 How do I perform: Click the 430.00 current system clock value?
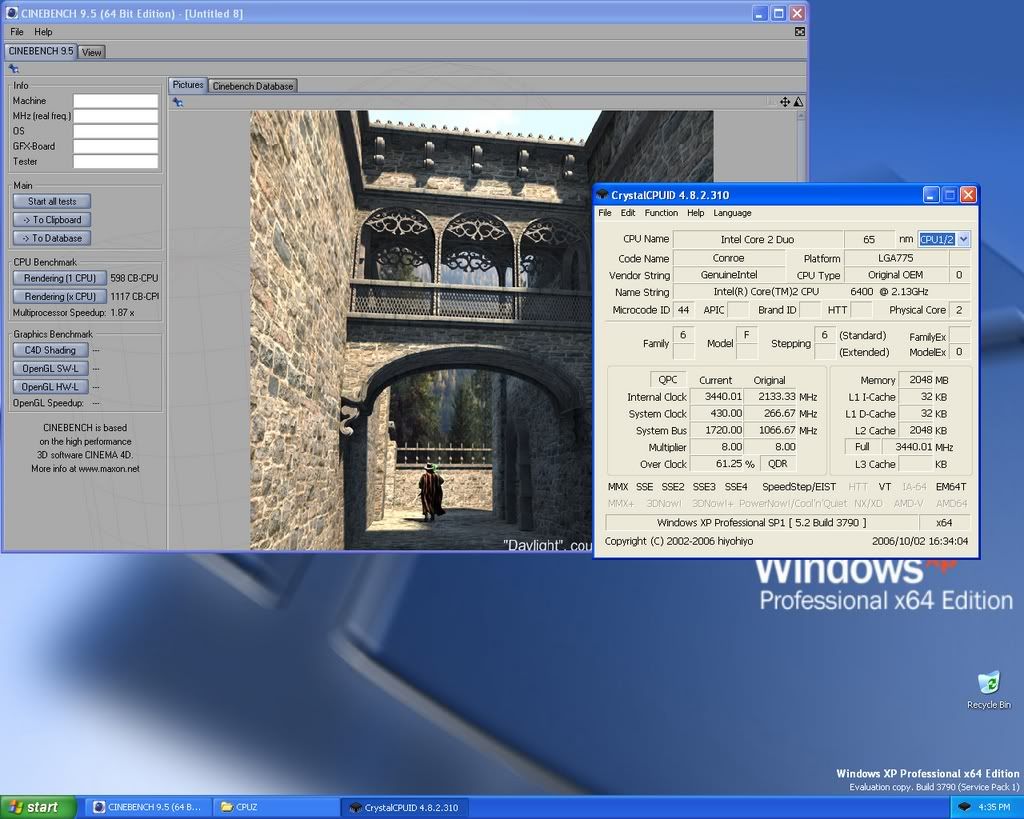click(x=717, y=413)
